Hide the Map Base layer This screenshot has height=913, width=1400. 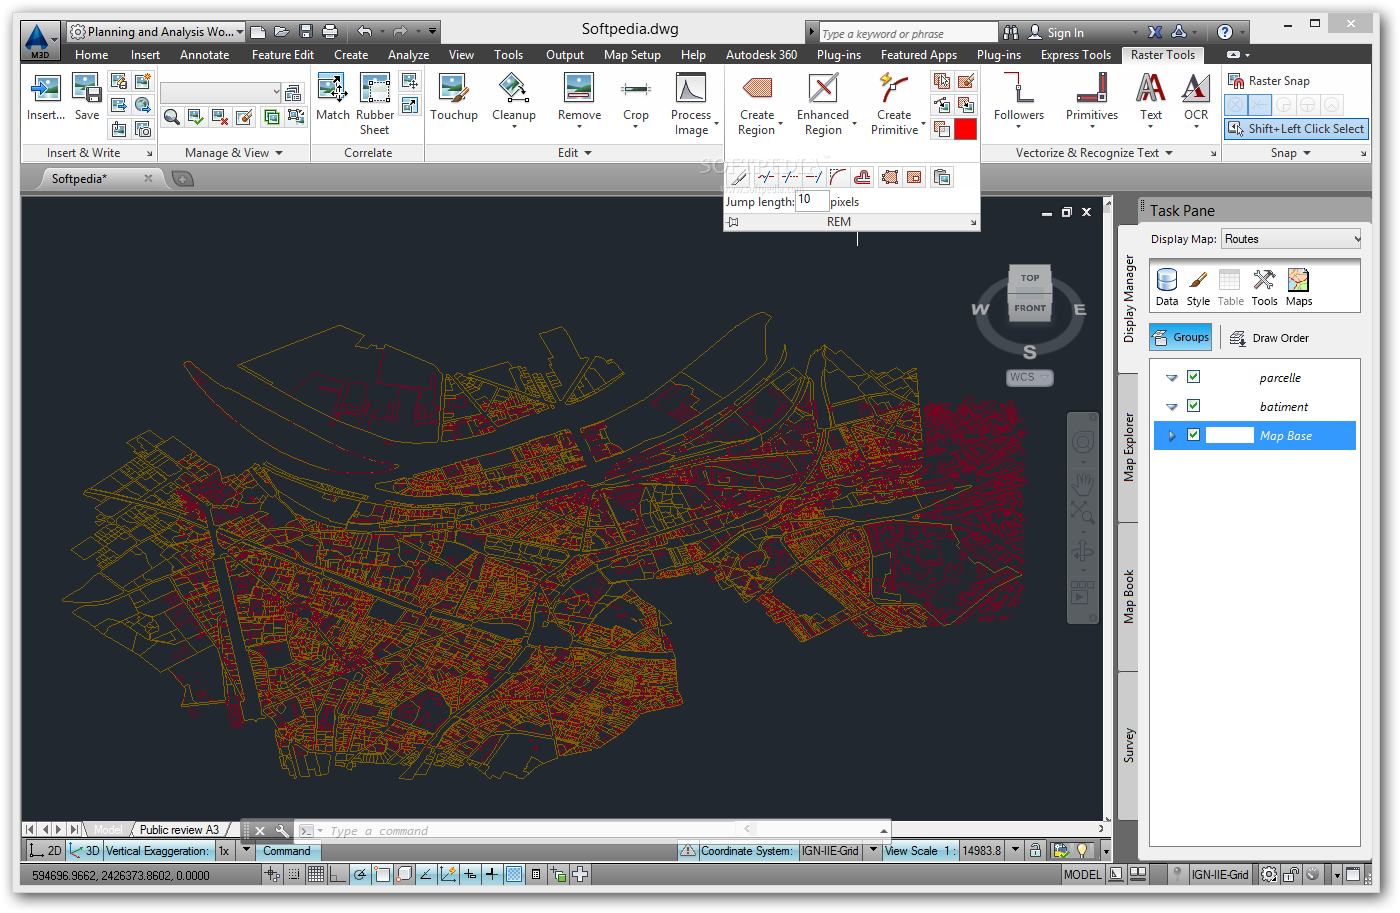point(1193,435)
